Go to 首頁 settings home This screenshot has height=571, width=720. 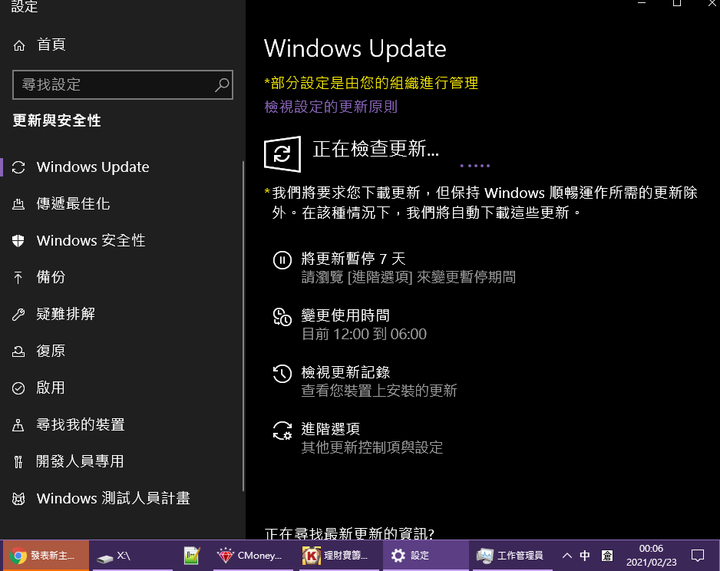[x=51, y=45]
